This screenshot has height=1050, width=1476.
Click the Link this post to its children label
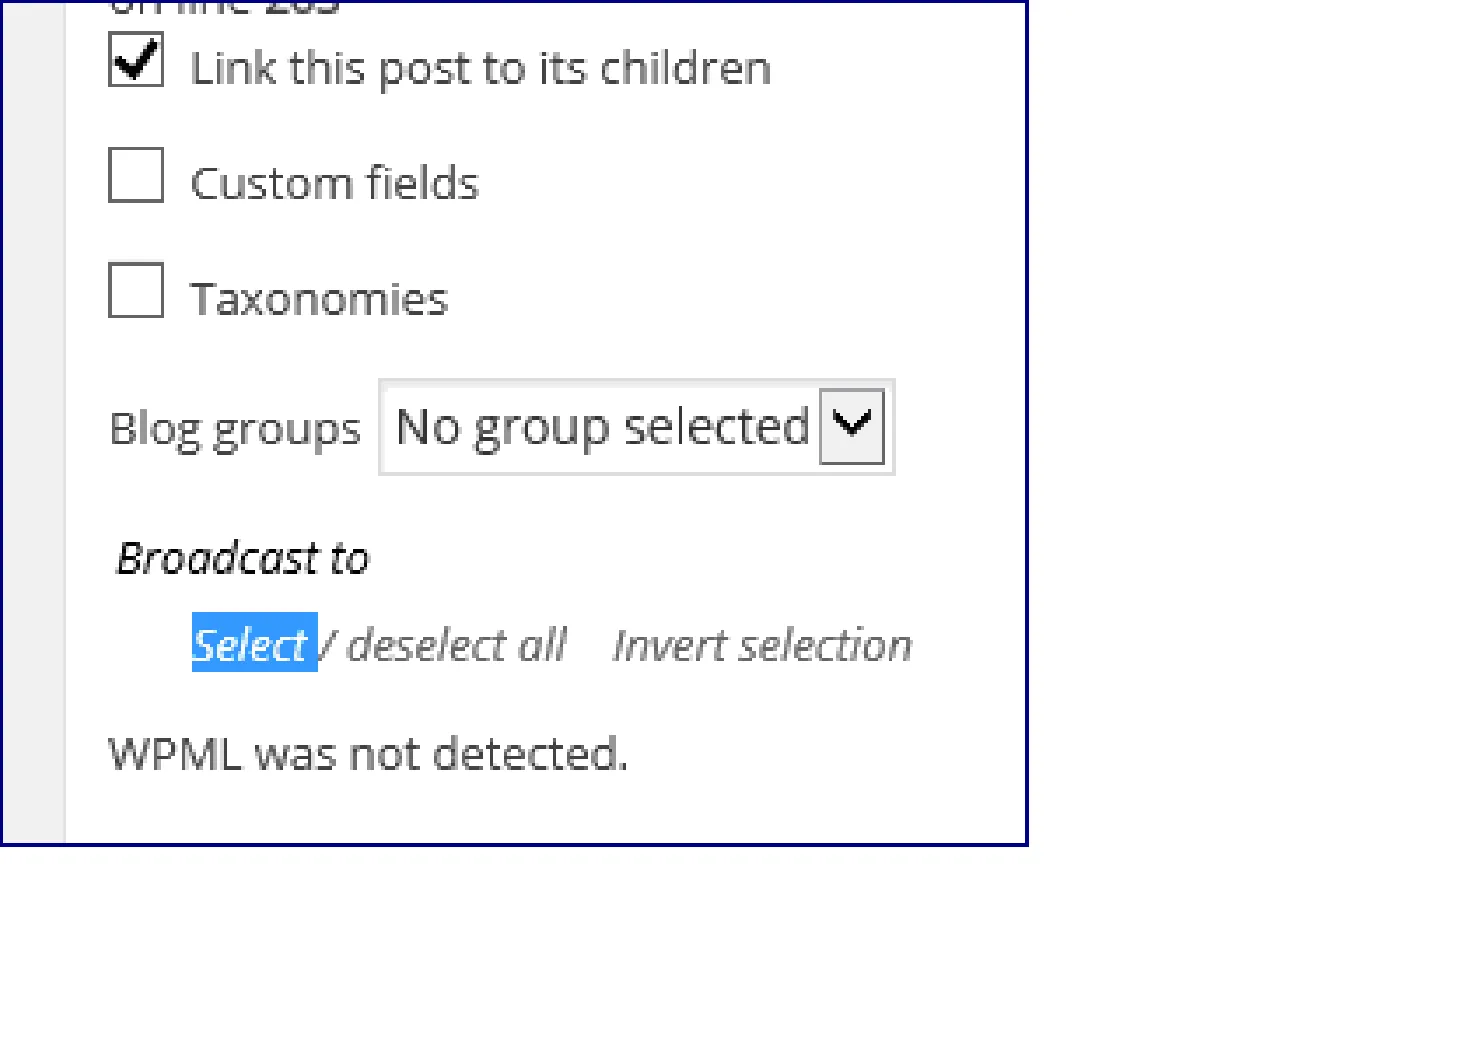(481, 69)
